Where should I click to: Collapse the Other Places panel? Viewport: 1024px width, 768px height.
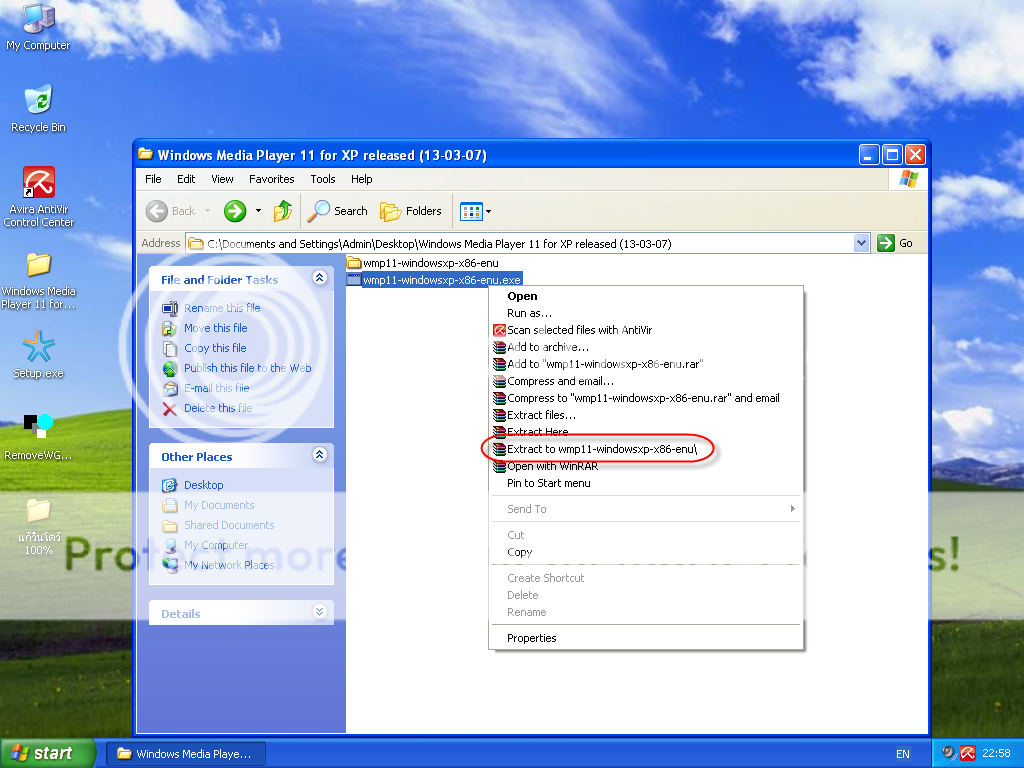(319, 455)
